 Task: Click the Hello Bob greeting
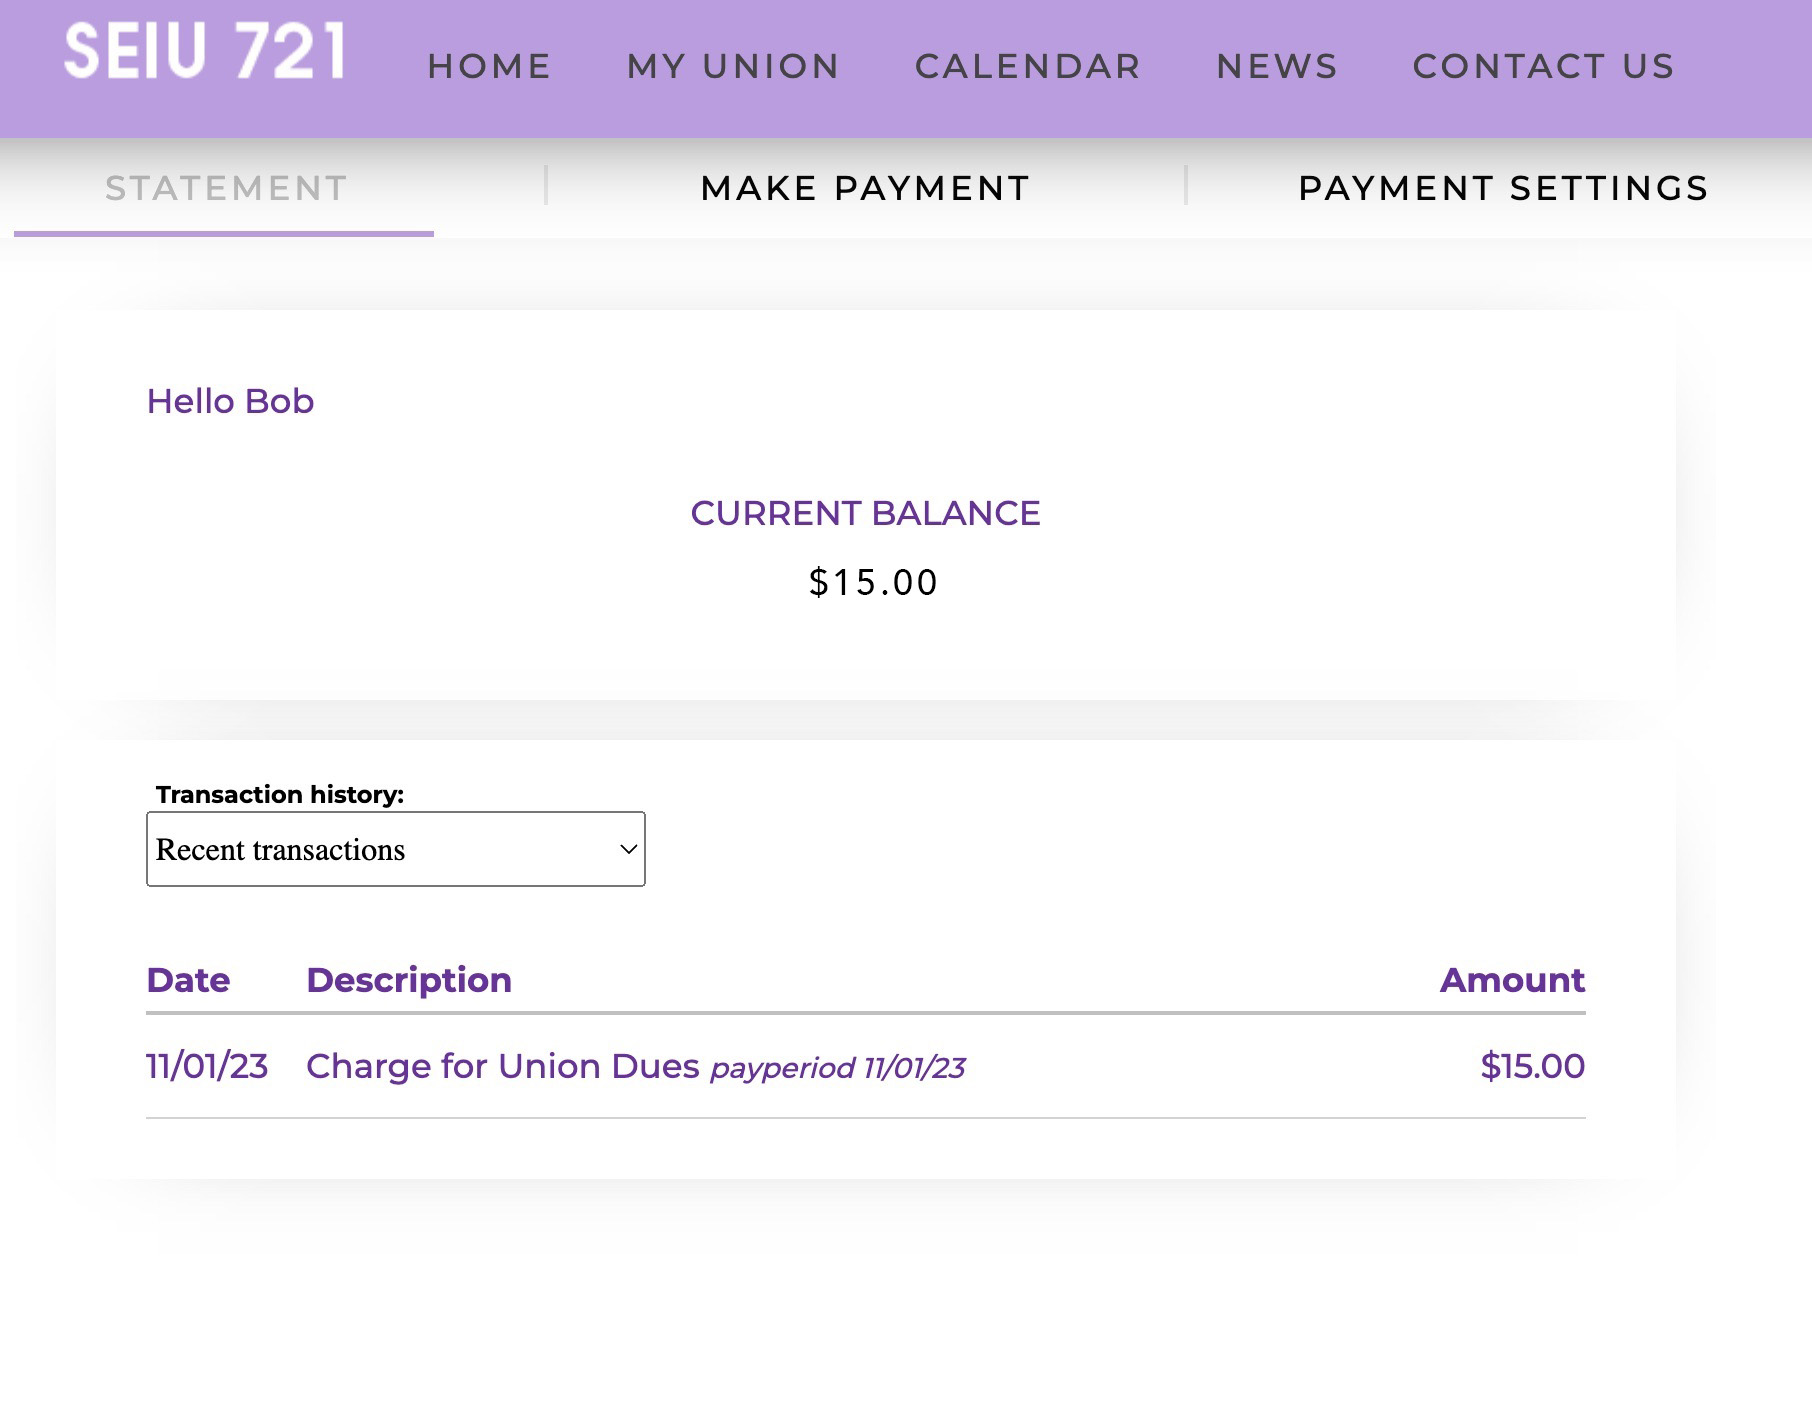[x=230, y=401]
